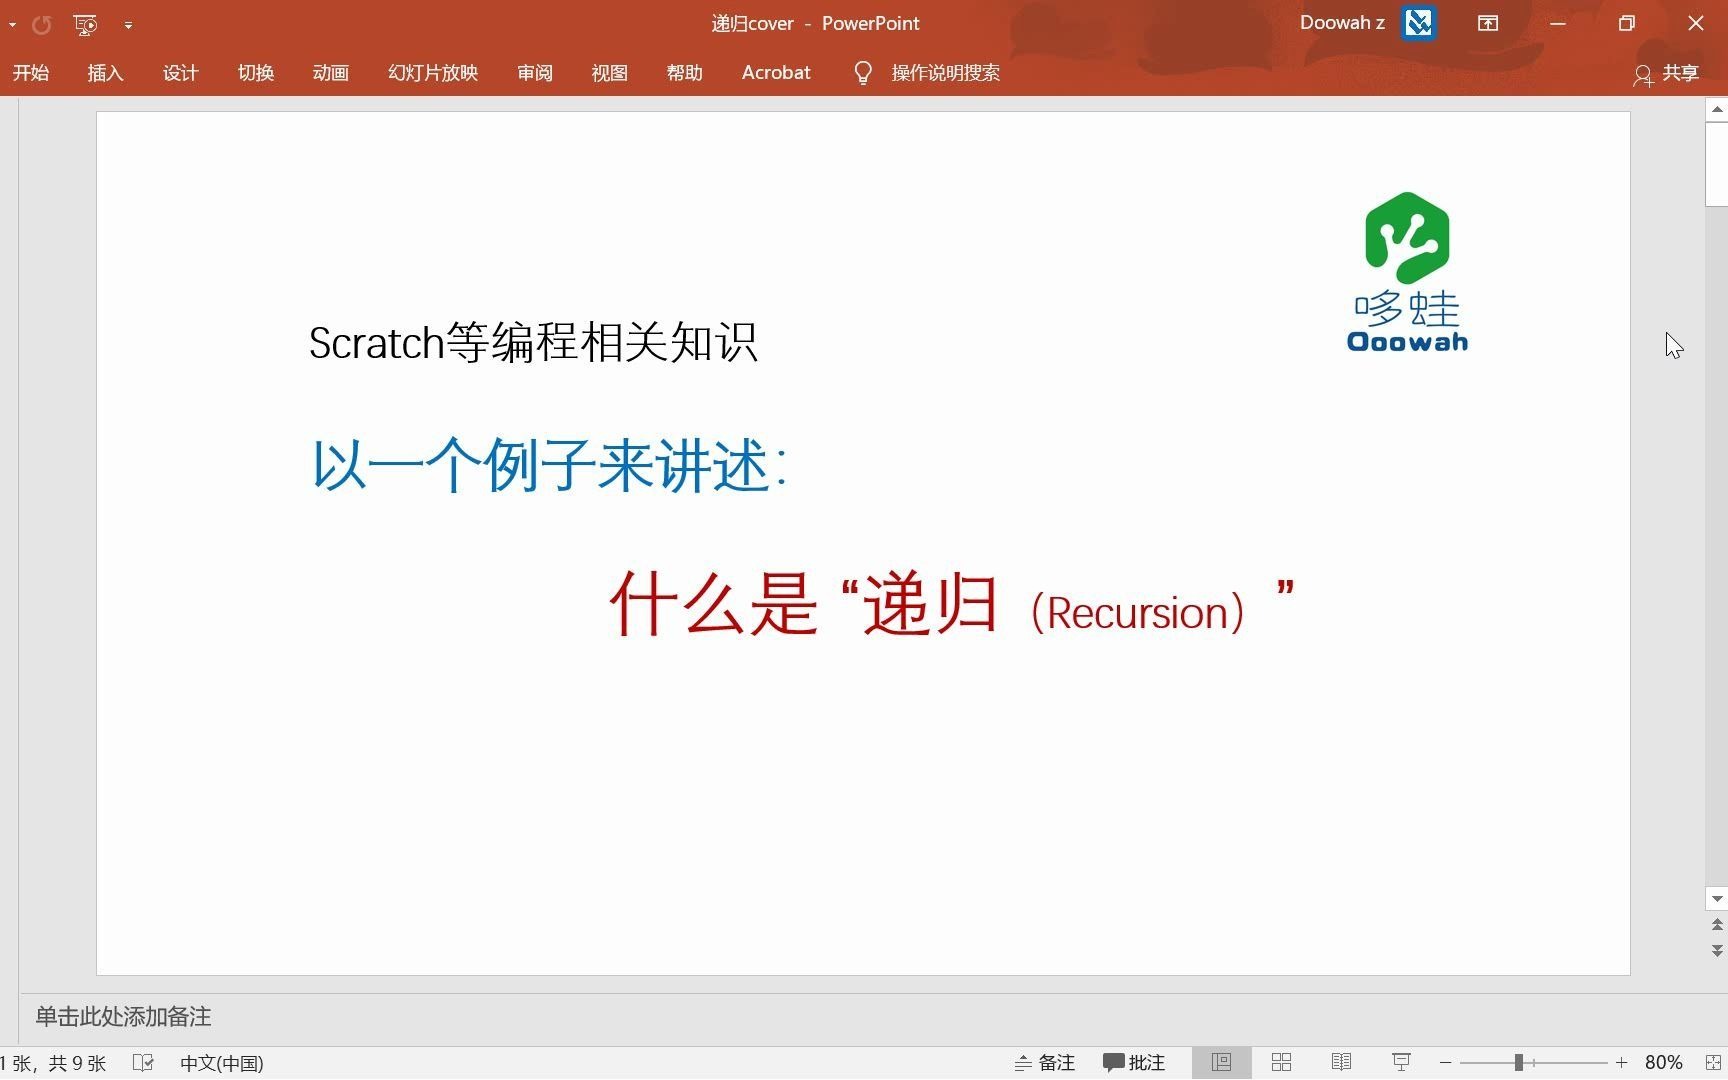Viewport: 1728px width, 1080px height.
Task: Open the 帮助 tab
Action: point(685,73)
